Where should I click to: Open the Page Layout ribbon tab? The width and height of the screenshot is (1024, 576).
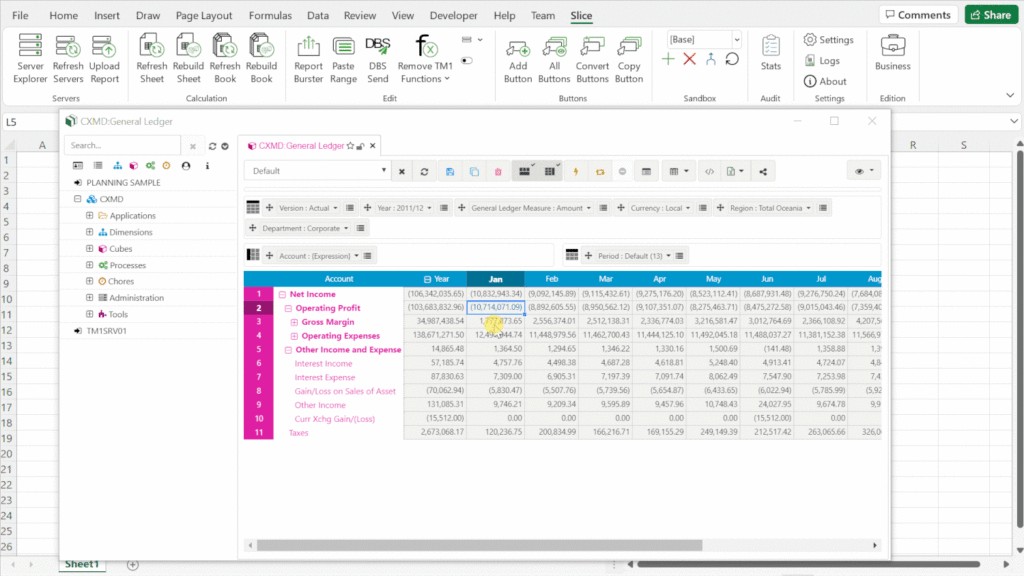coord(204,16)
